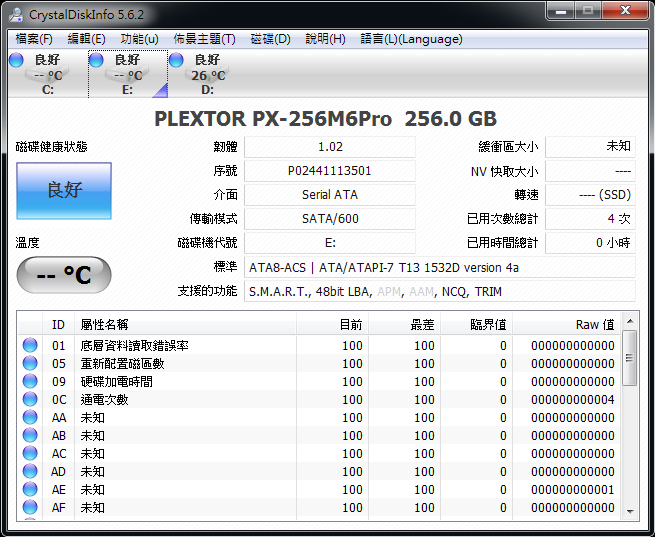Click status orb for attribute AA

[30, 417]
